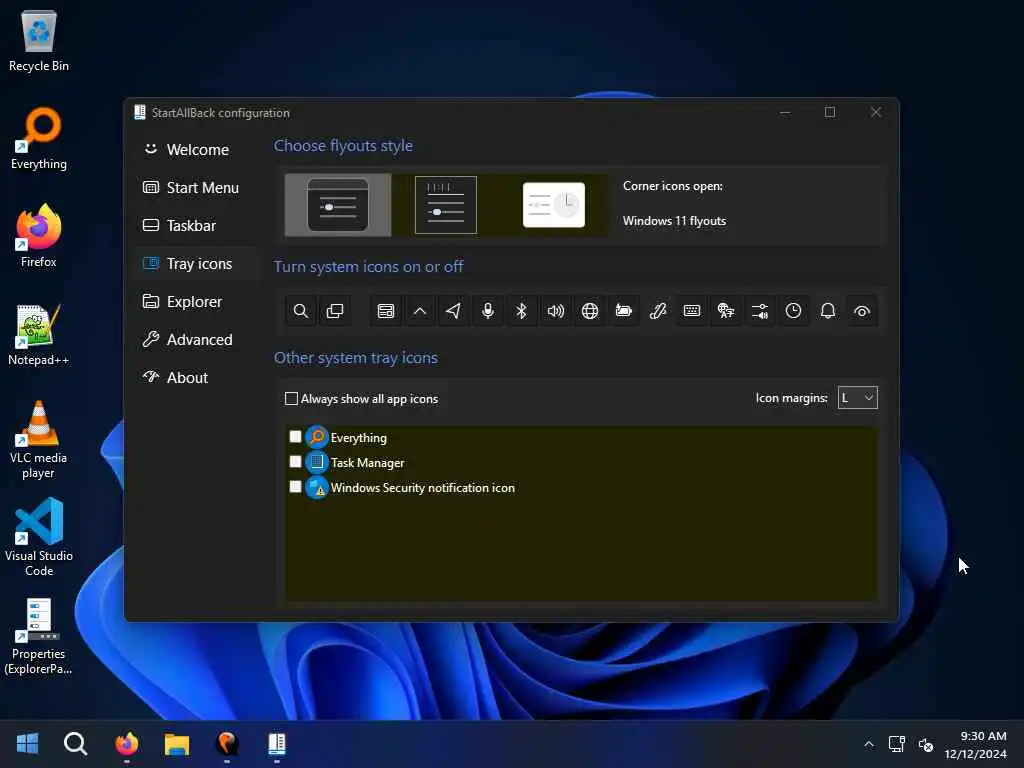Toggle the Search system icon
Screen dimensions: 1024x768
(x=300, y=311)
